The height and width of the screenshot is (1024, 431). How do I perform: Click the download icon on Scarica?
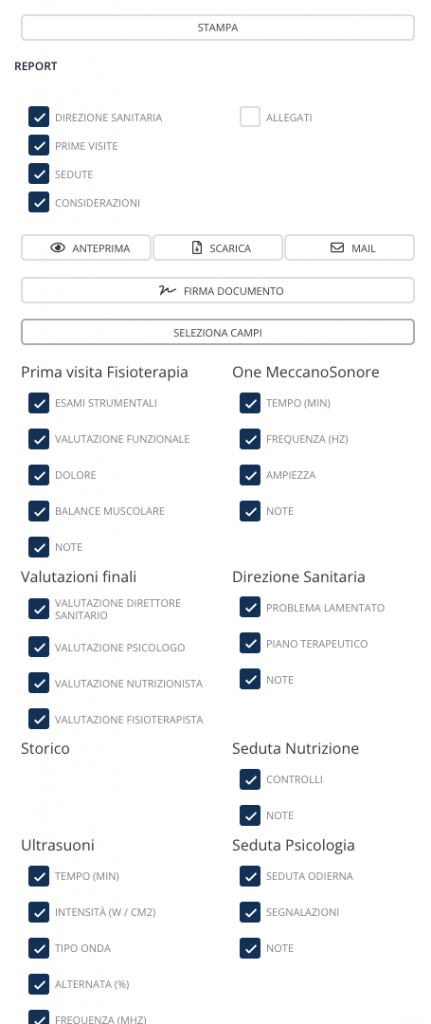pyautogui.click(x=197, y=248)
